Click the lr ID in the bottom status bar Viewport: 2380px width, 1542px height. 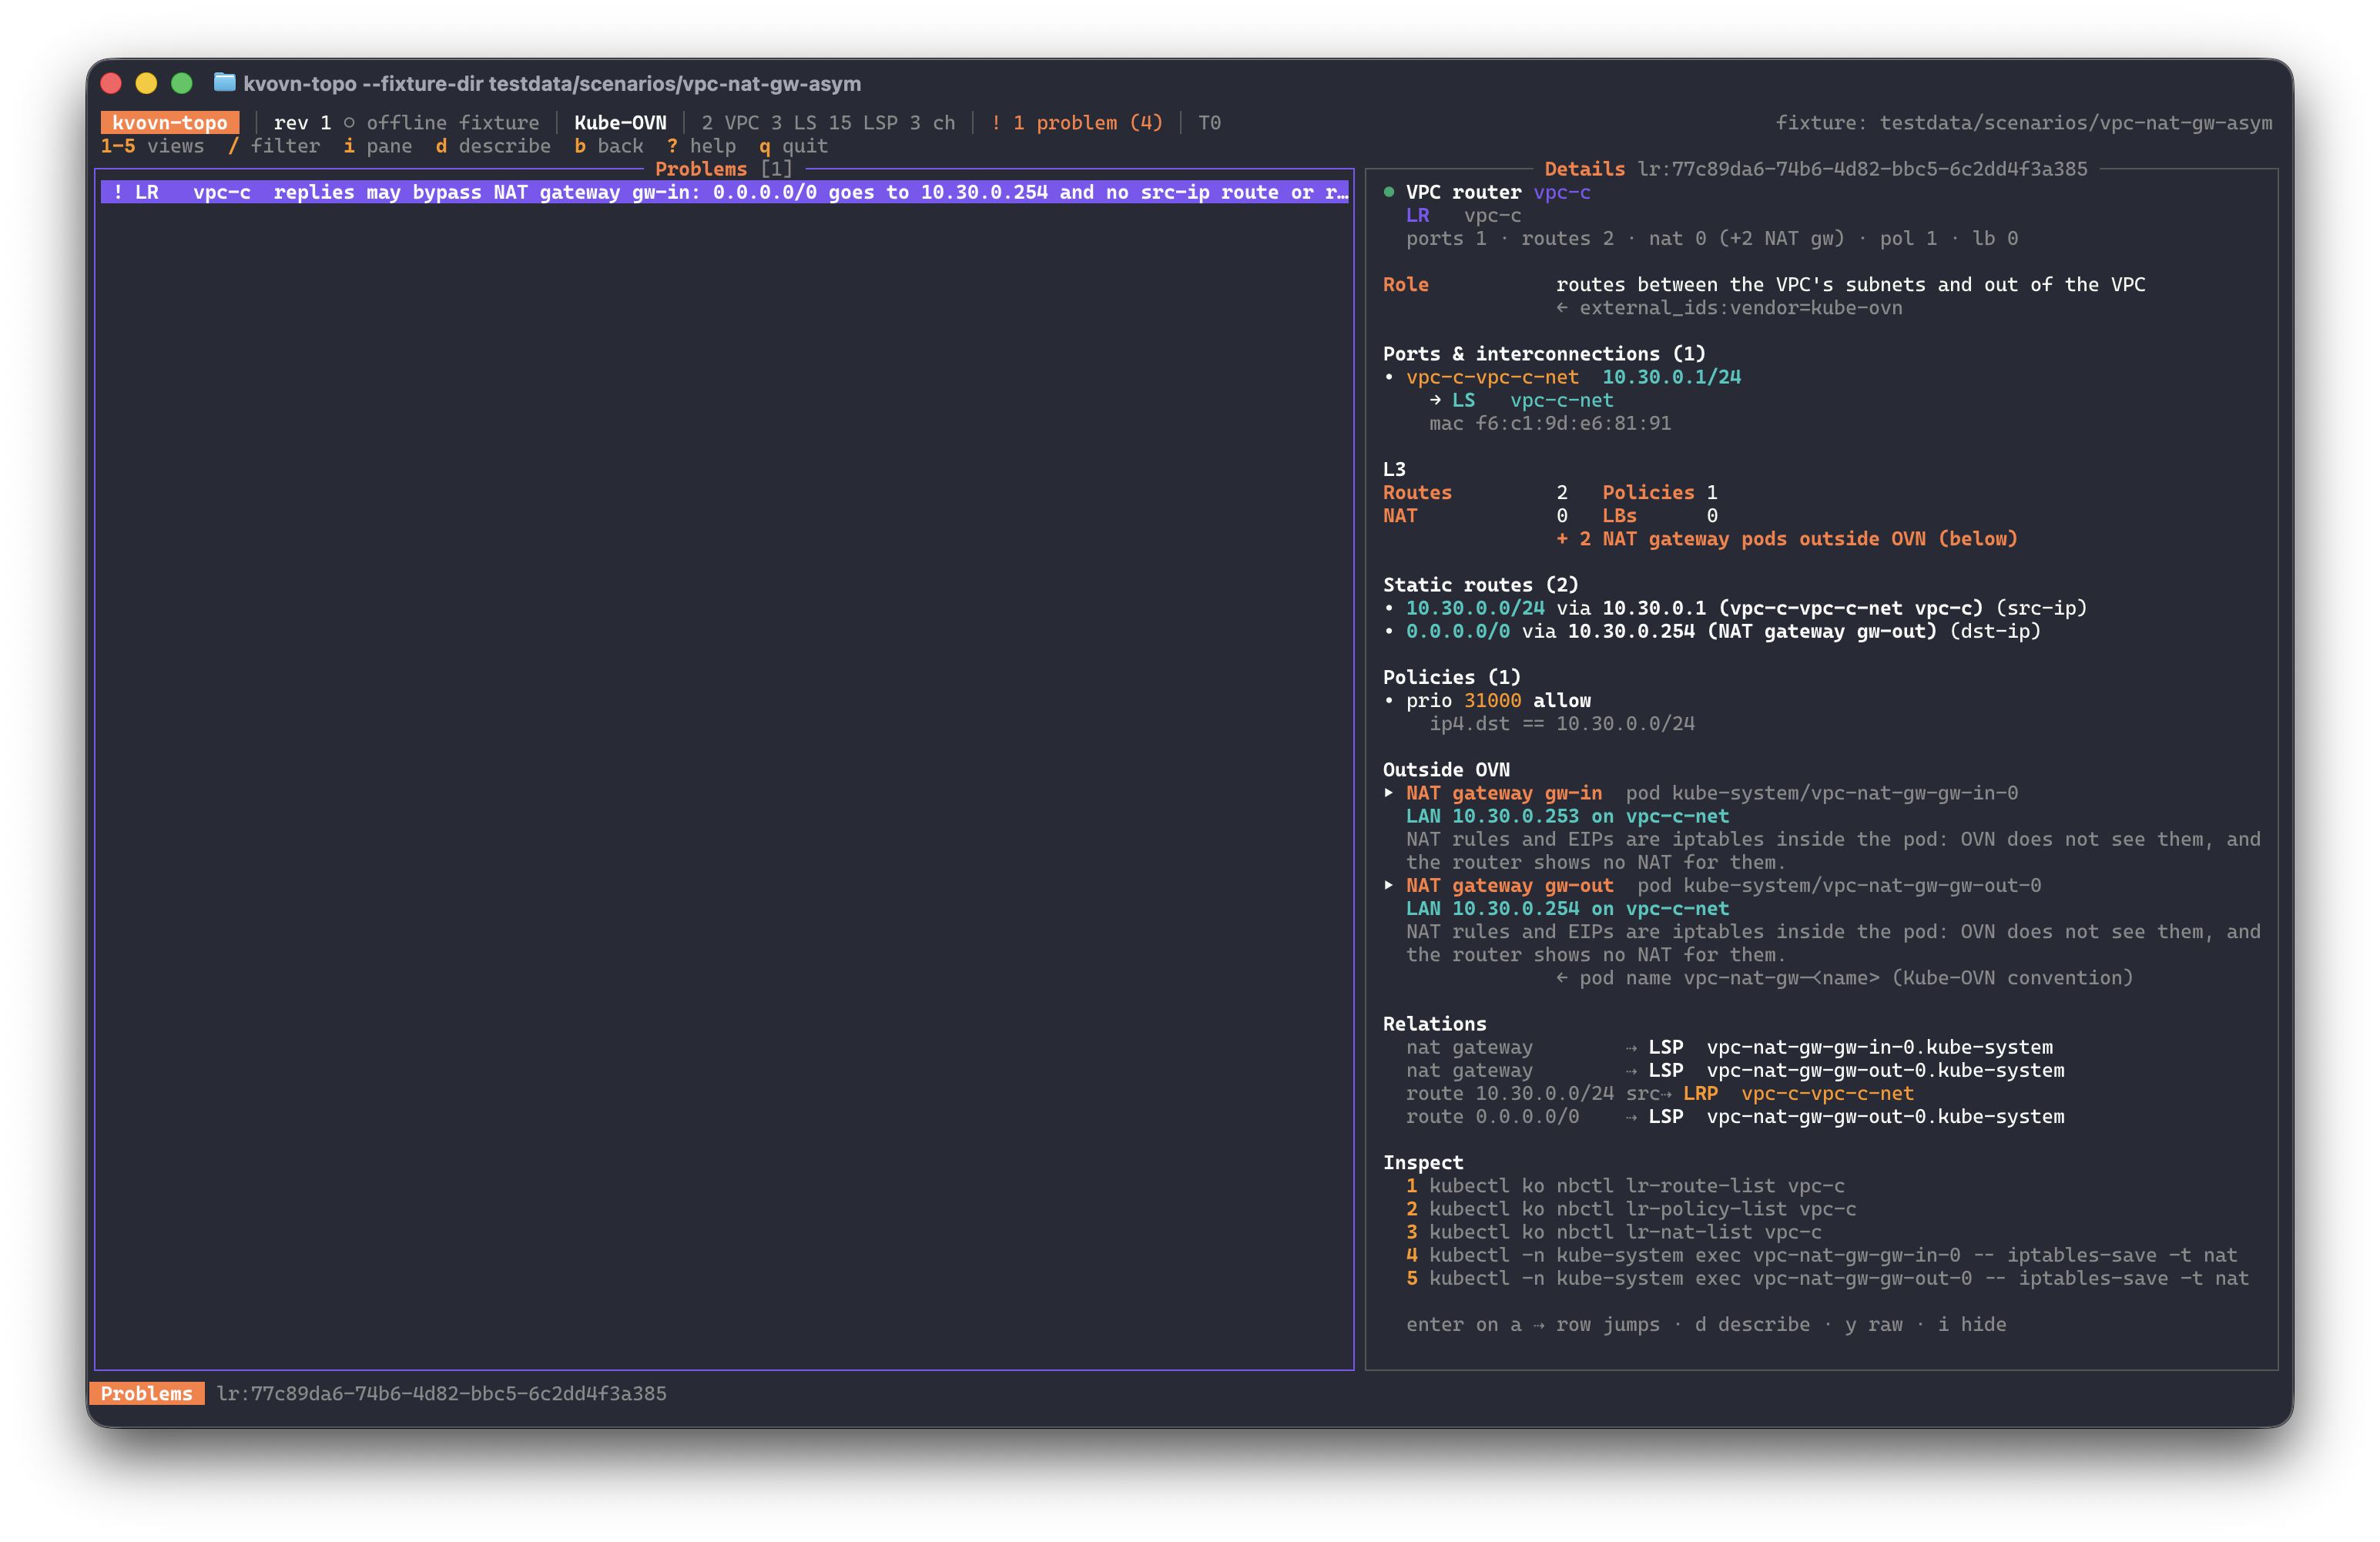441,1393
